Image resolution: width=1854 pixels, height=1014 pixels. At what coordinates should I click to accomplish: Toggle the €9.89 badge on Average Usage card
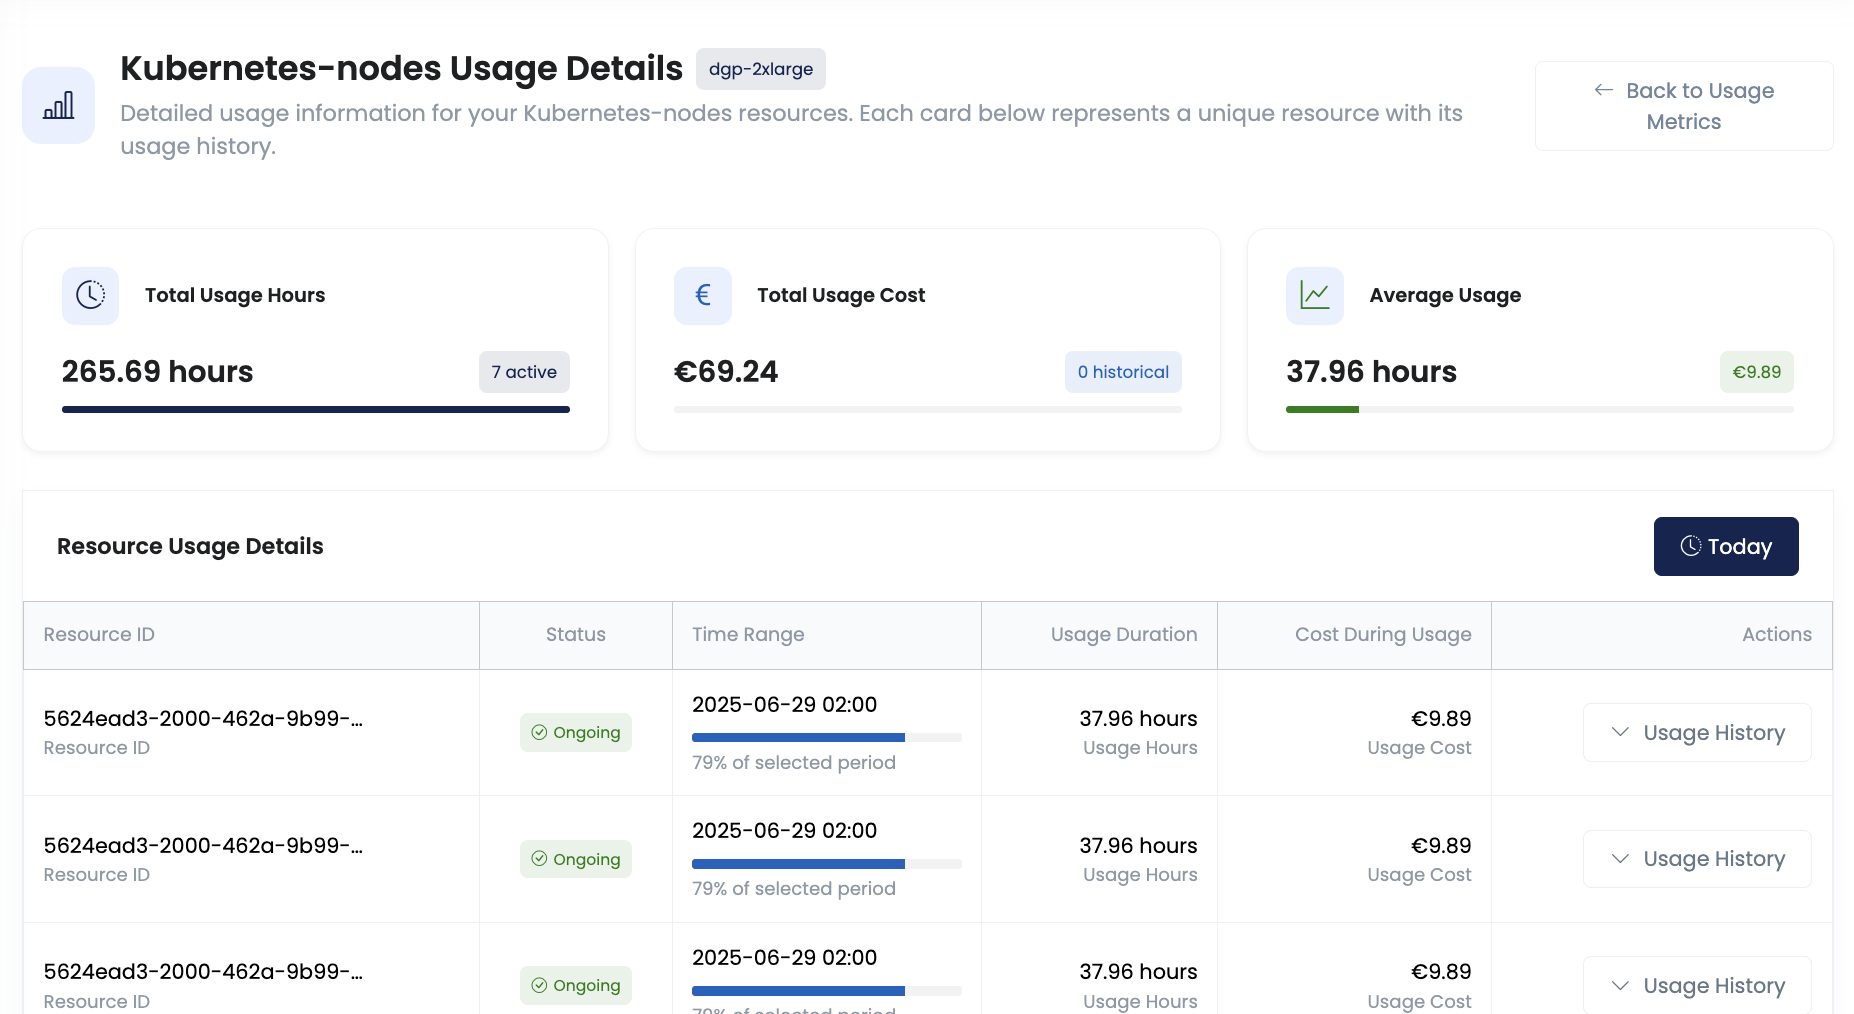click(x=1756, y=372)
